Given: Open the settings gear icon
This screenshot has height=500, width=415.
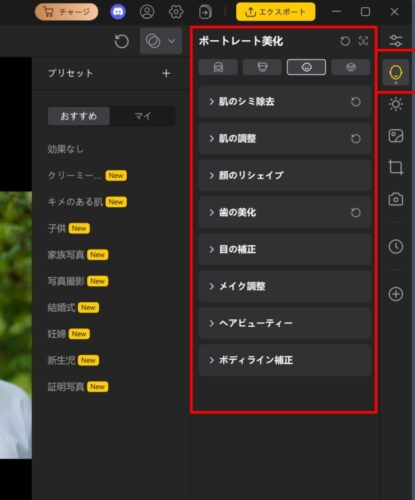Looking at the screenshot, I should click(x=176, y=12).
